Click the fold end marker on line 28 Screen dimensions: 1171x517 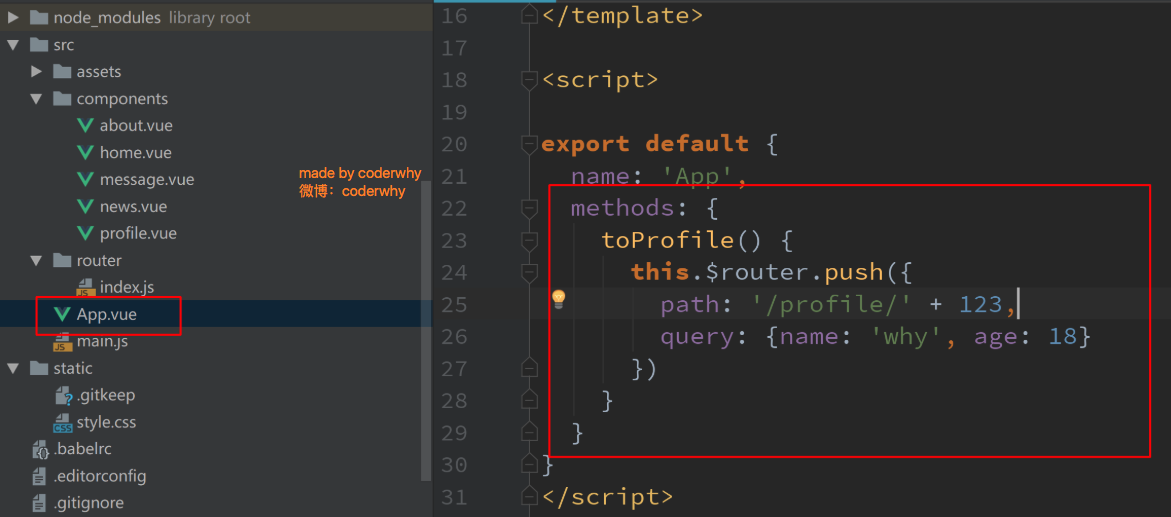pos(529,401)
